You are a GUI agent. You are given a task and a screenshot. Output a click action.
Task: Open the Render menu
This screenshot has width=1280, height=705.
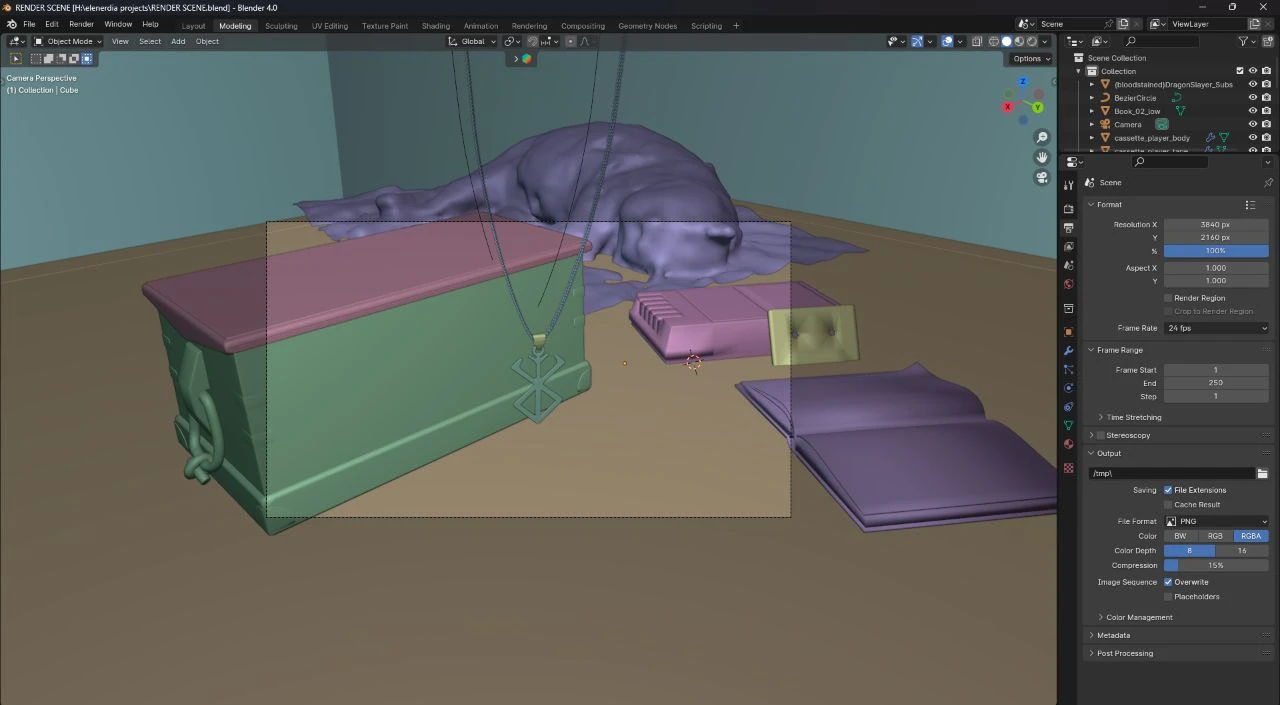[81, 24]
